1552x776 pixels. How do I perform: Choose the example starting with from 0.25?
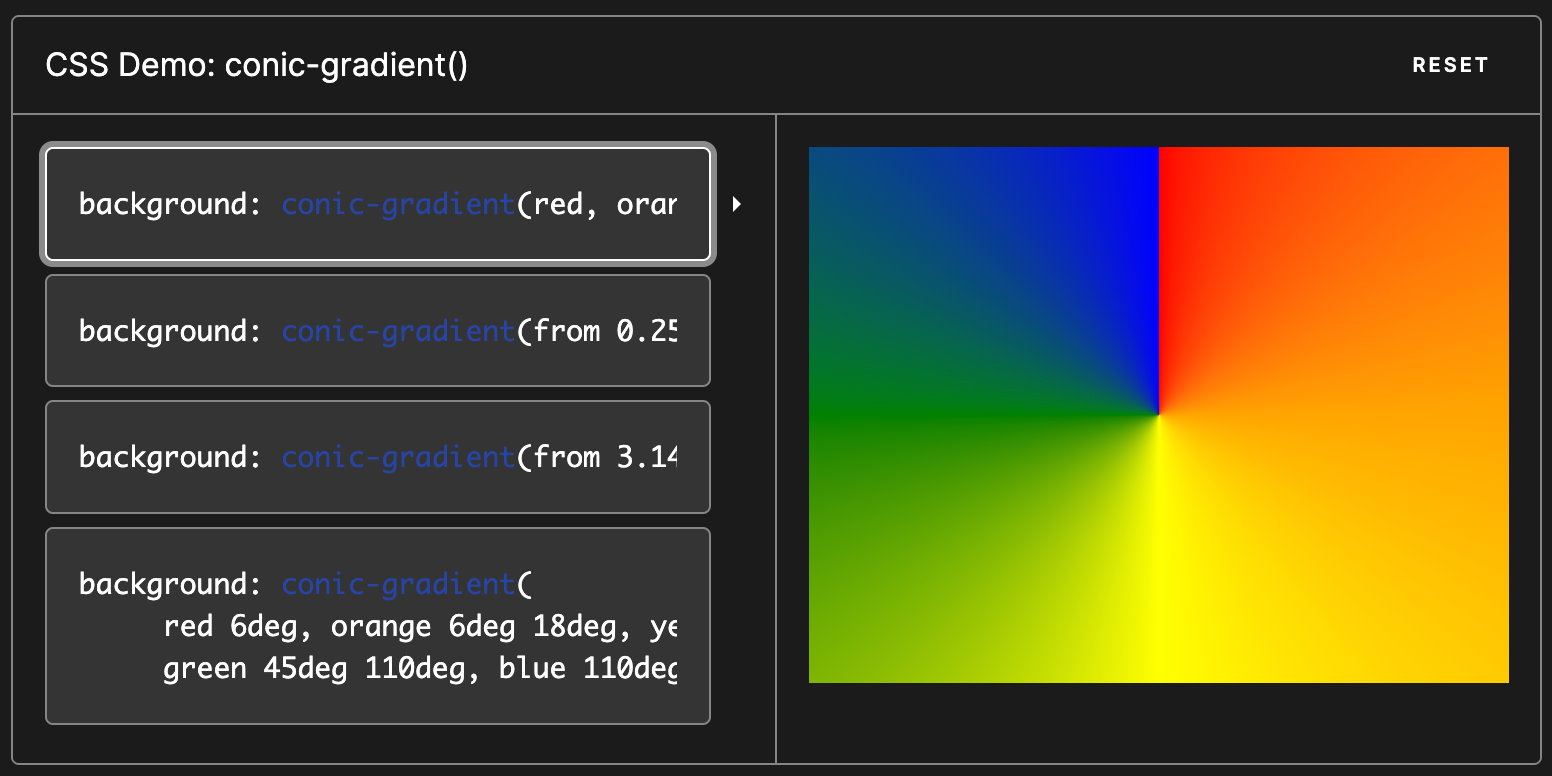coord(378,330)
